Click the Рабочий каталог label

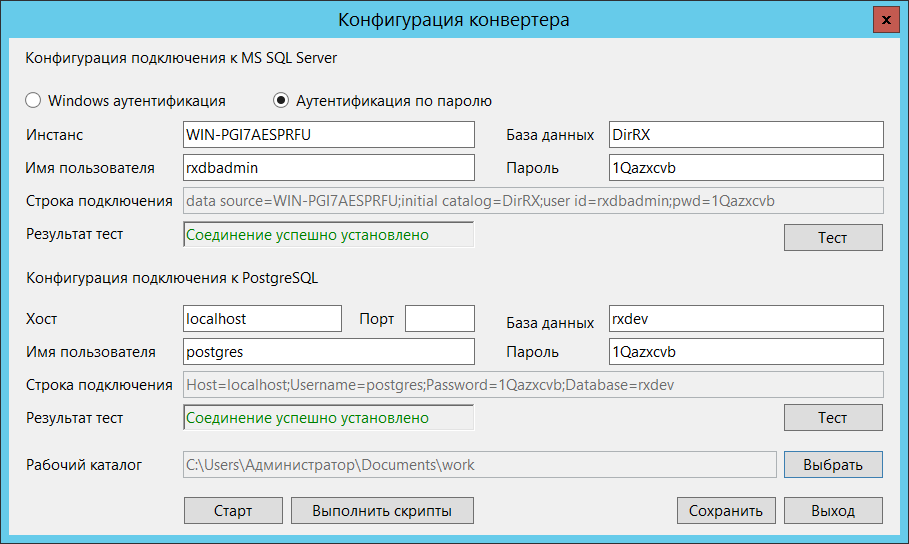[83, 465]
